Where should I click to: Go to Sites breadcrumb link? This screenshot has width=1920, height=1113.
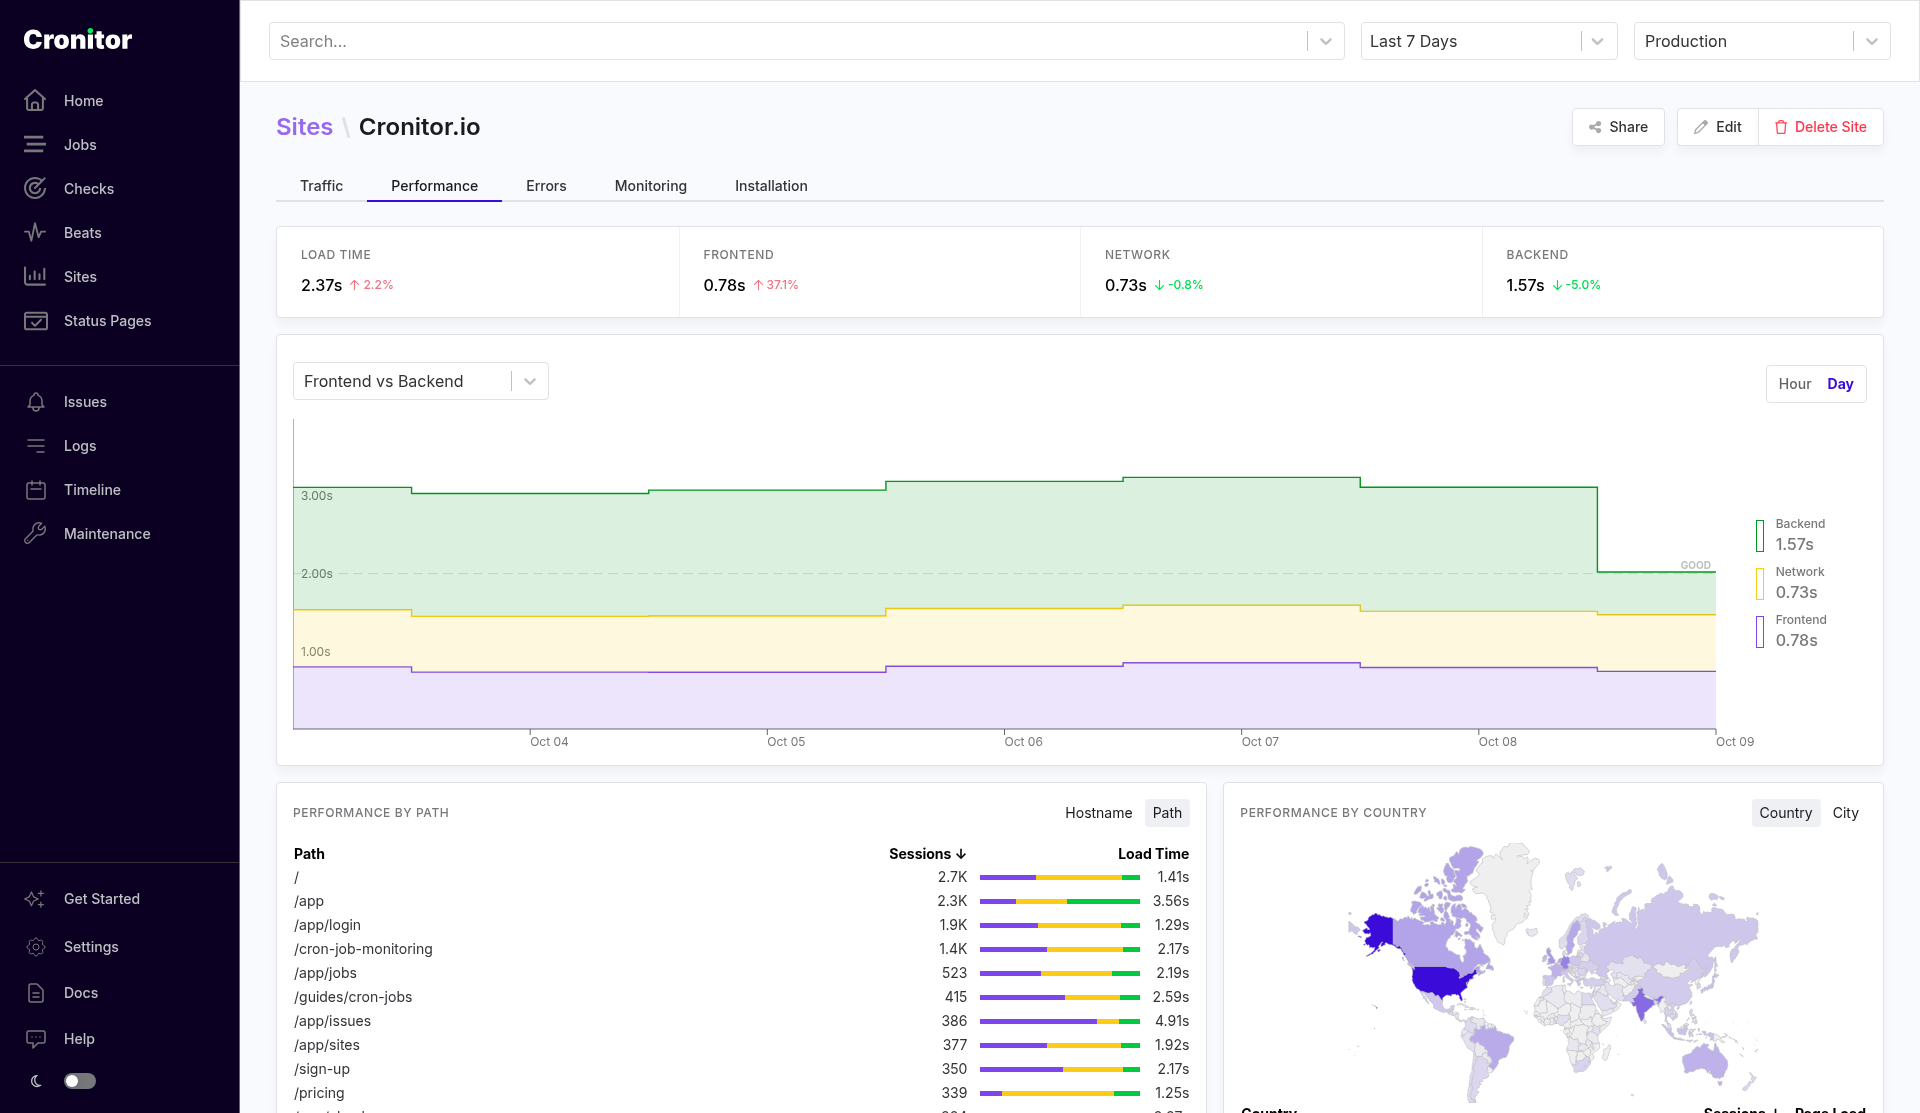click(304, 127)
